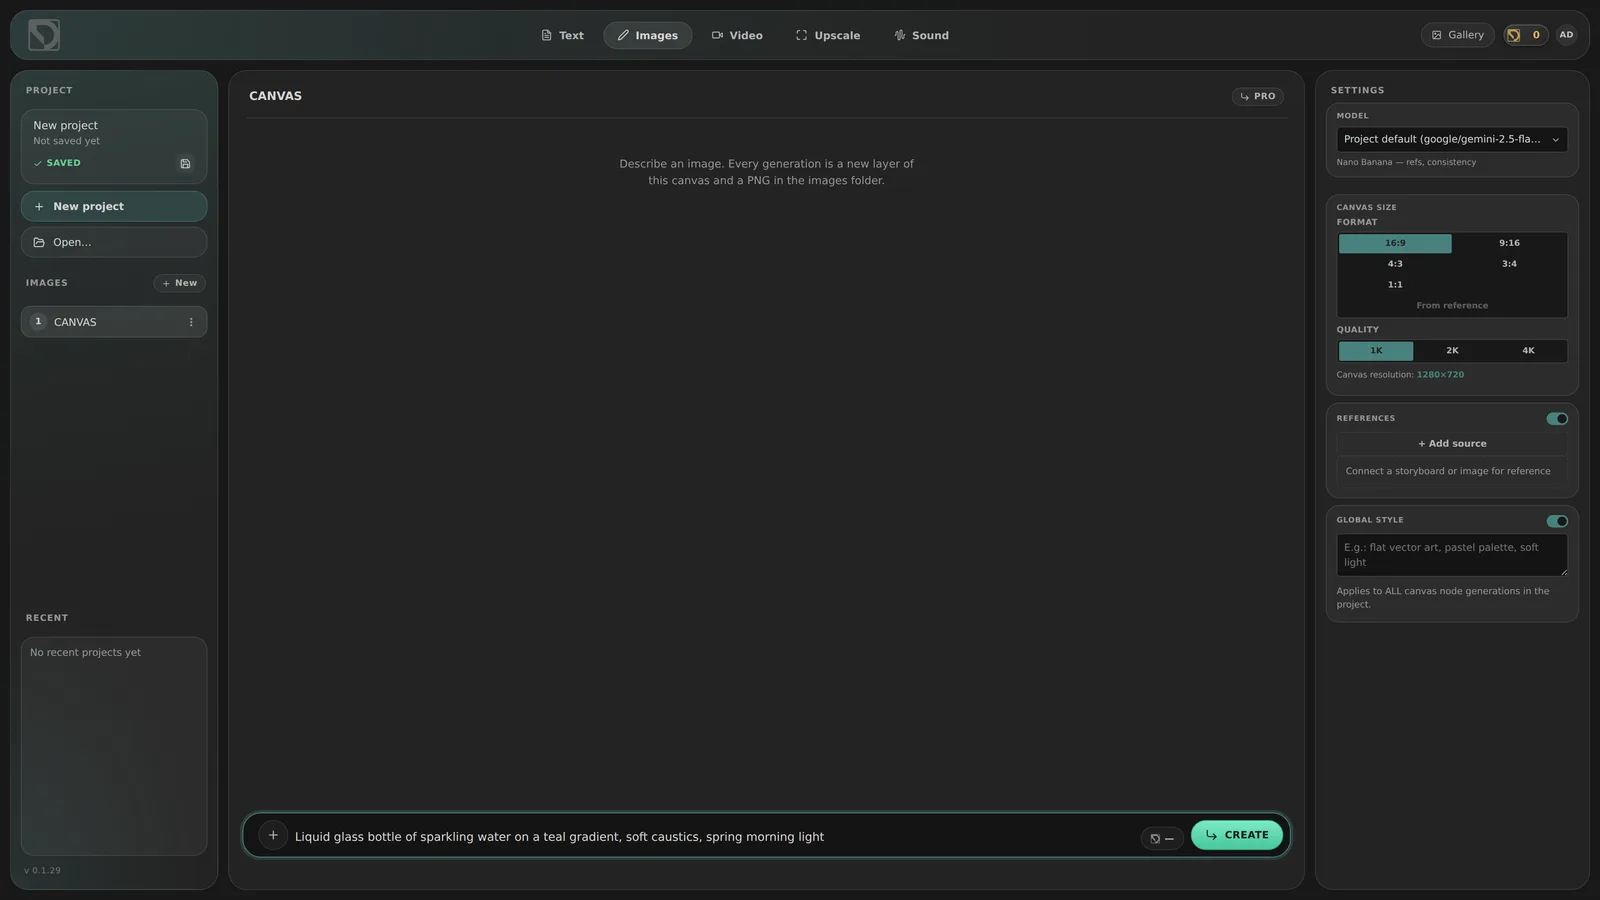Add a new image with the New button
The image size is (1600, 900).
point(180,283)
